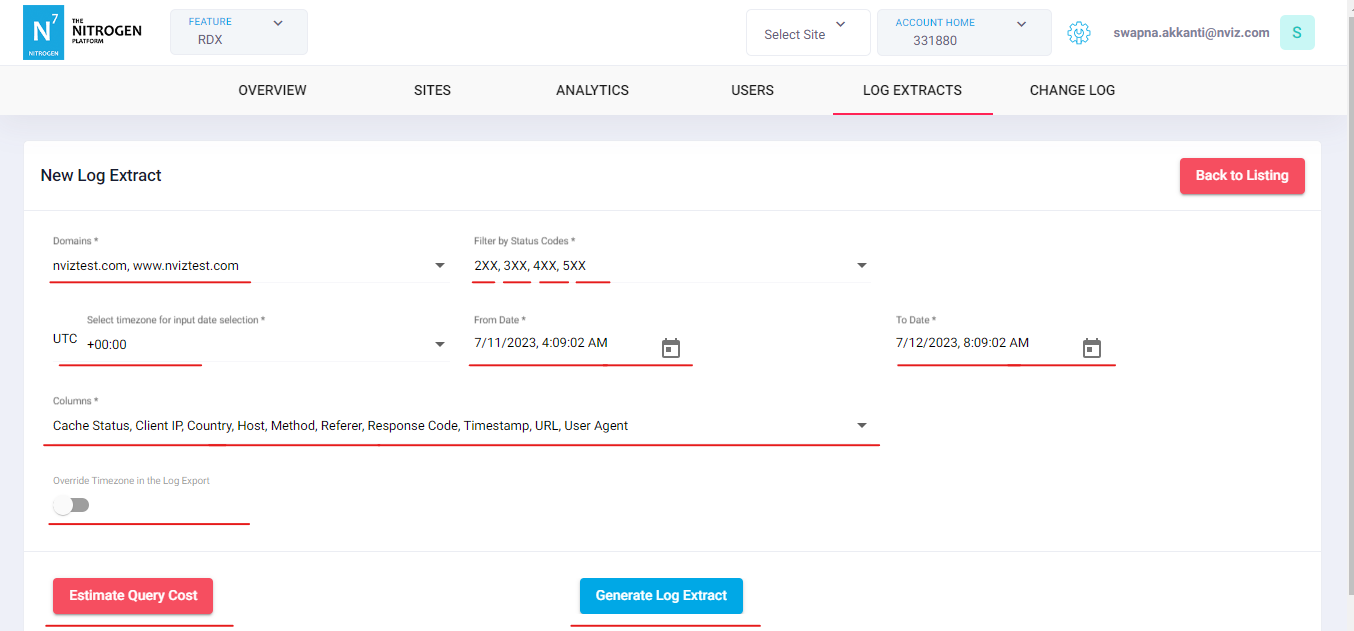Click the Back to Listing button

click(1242, 176)
